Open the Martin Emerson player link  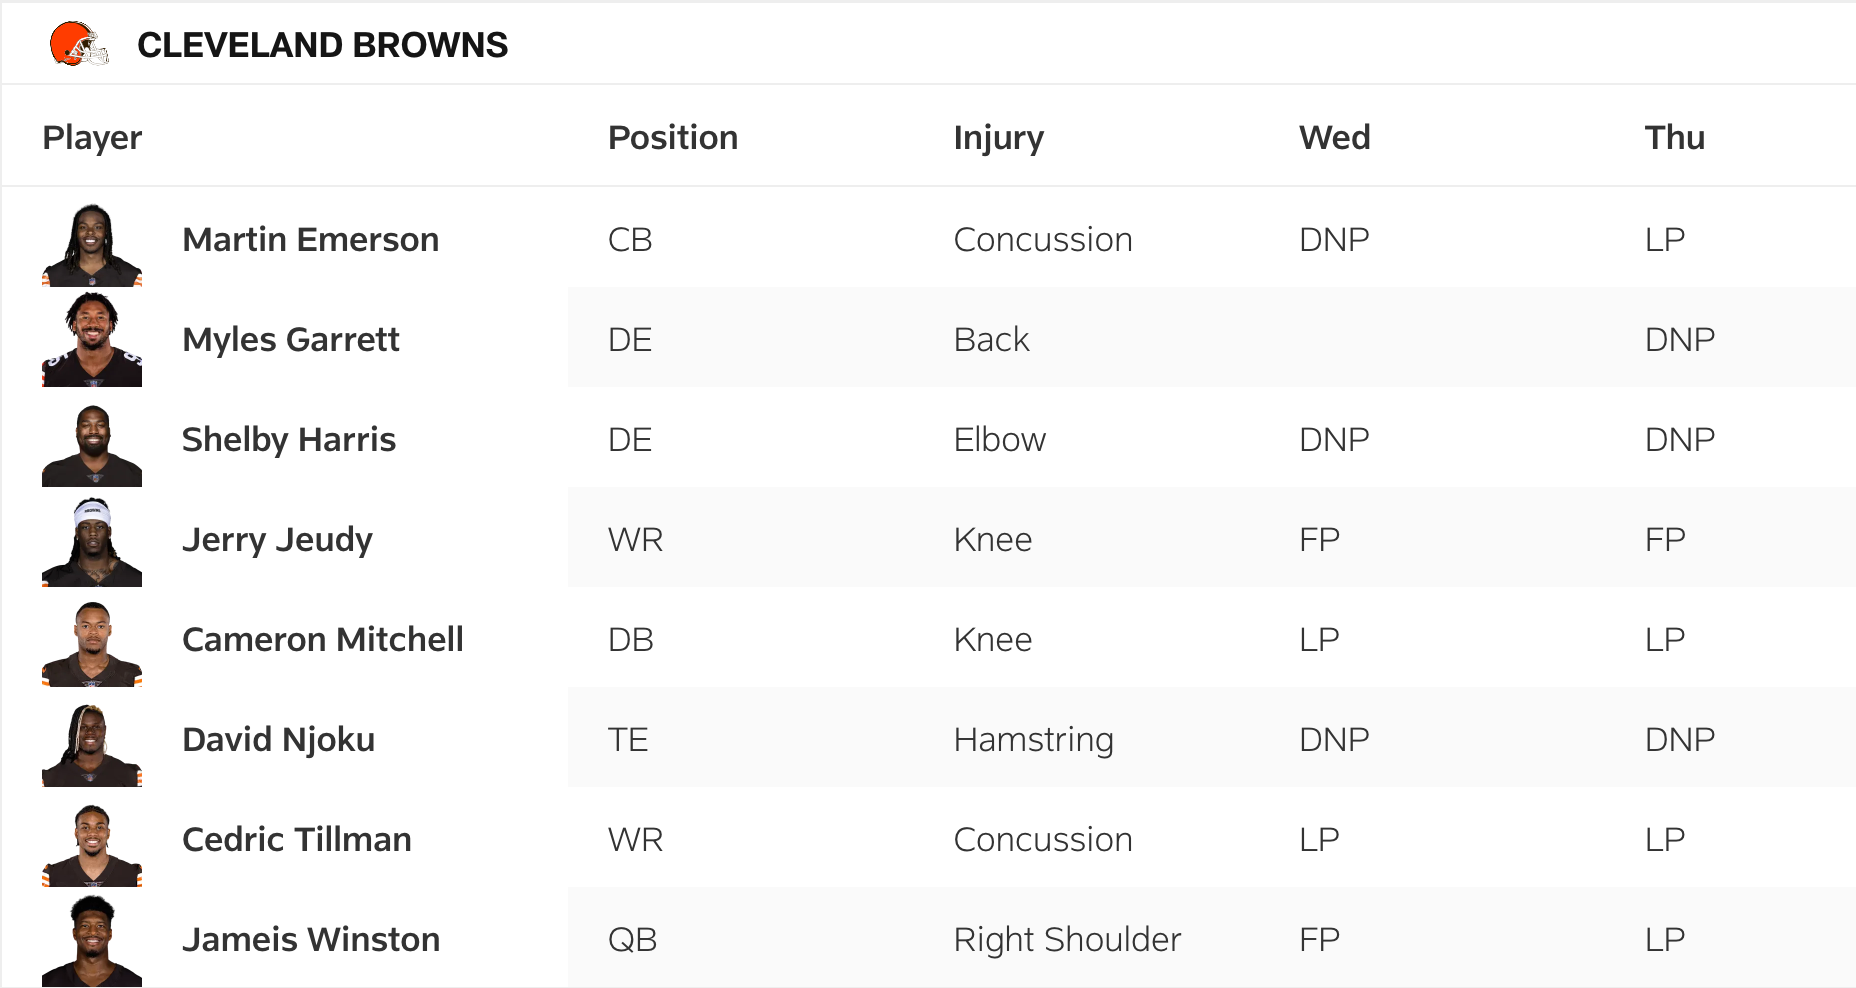pos(310,240)
